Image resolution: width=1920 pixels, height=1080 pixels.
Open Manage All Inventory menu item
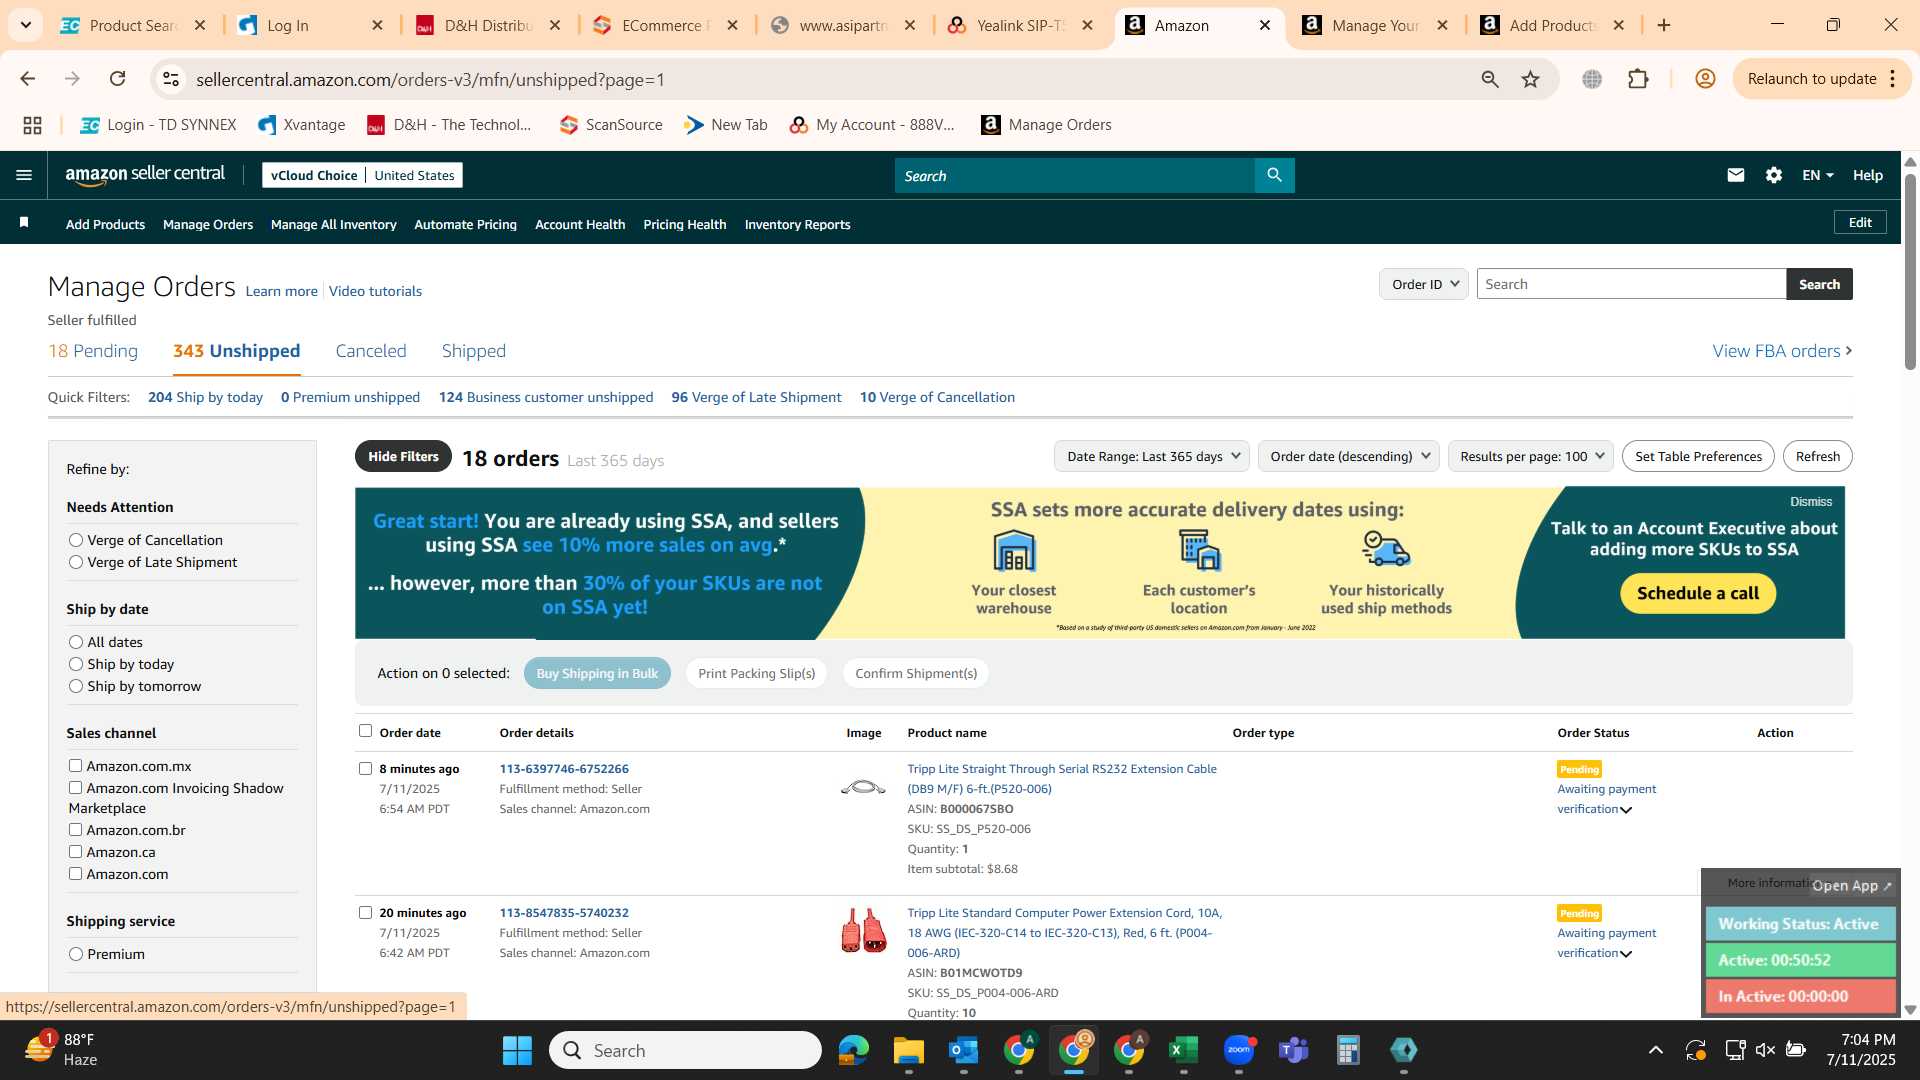334,224
